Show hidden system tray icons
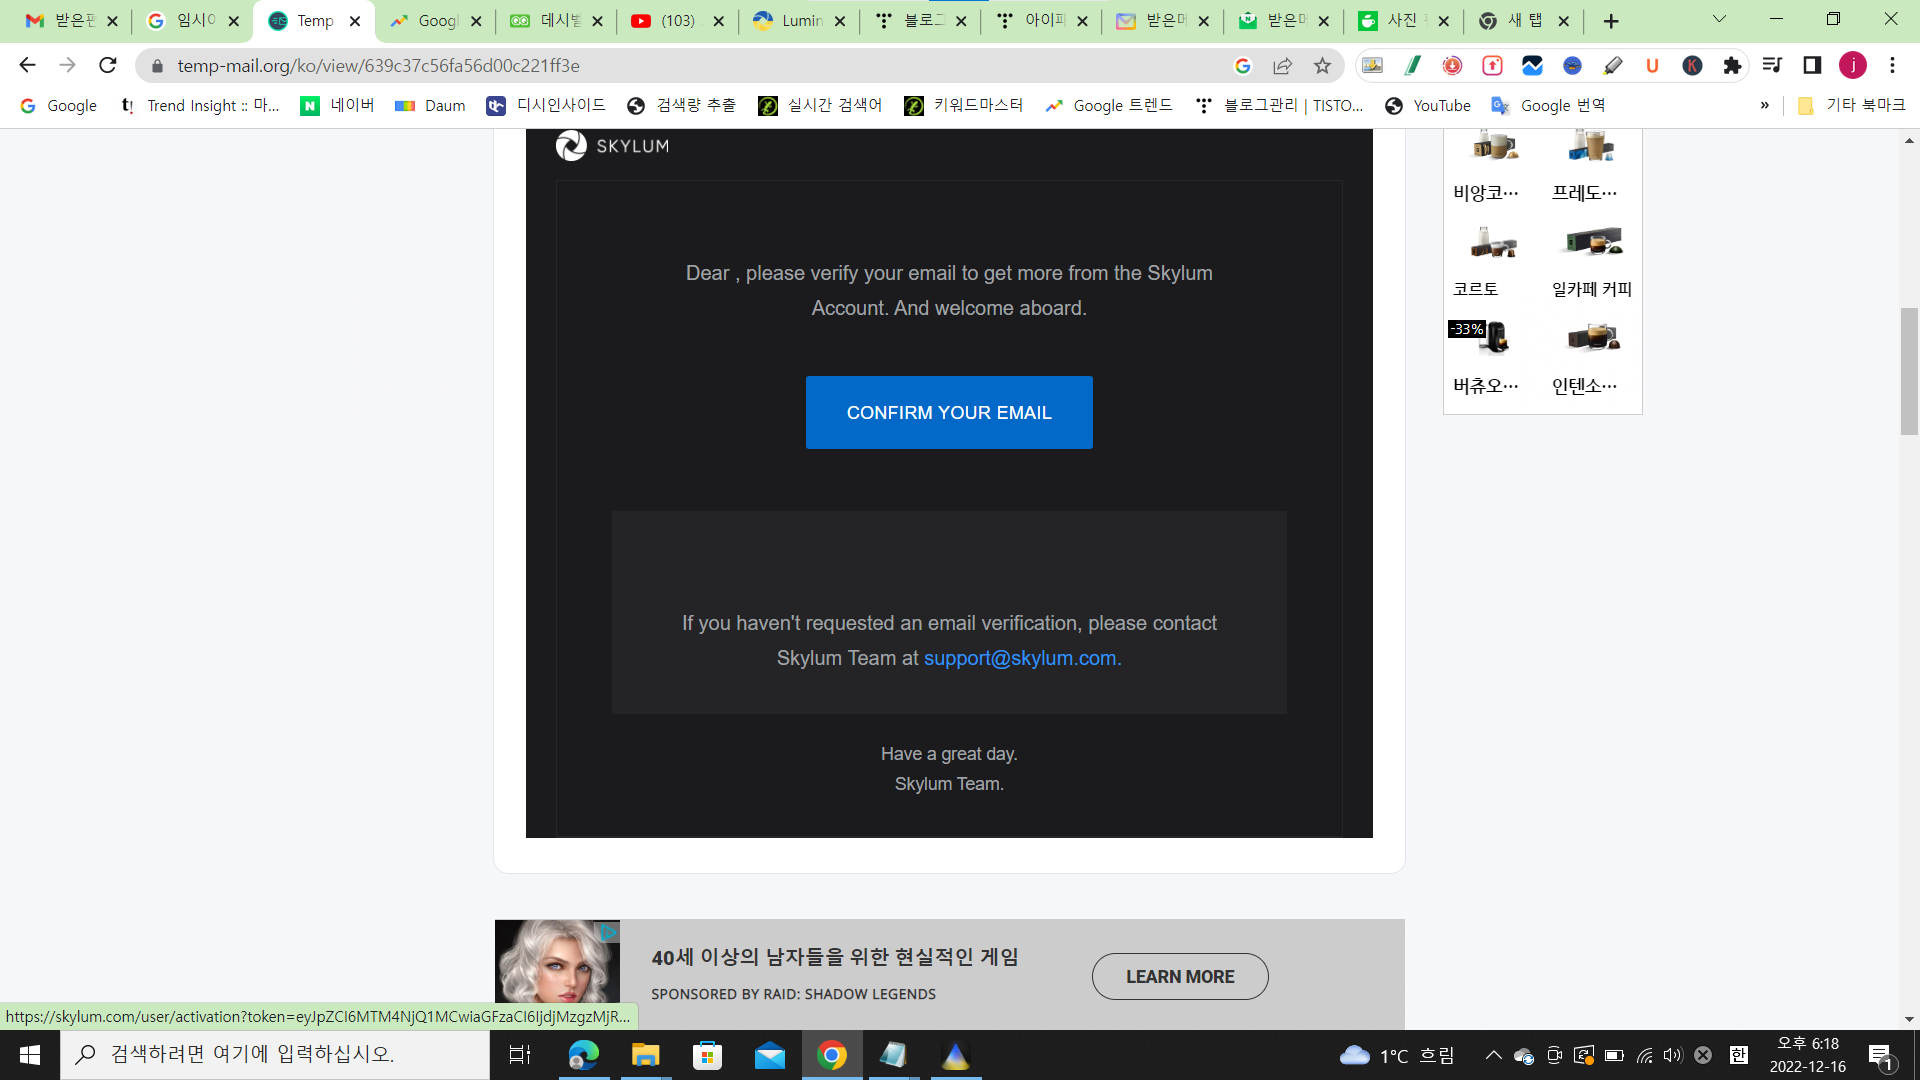This screenshot has height=1080, width=1920. 1493,1055
